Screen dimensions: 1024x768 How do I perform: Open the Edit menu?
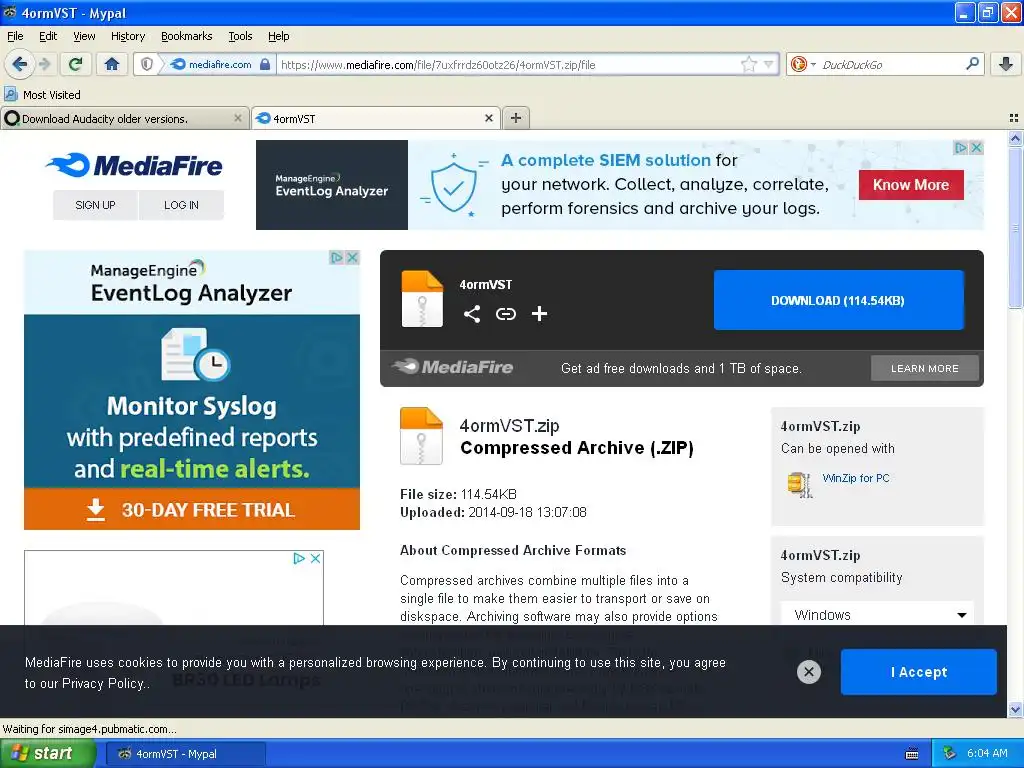pos(48,36)
